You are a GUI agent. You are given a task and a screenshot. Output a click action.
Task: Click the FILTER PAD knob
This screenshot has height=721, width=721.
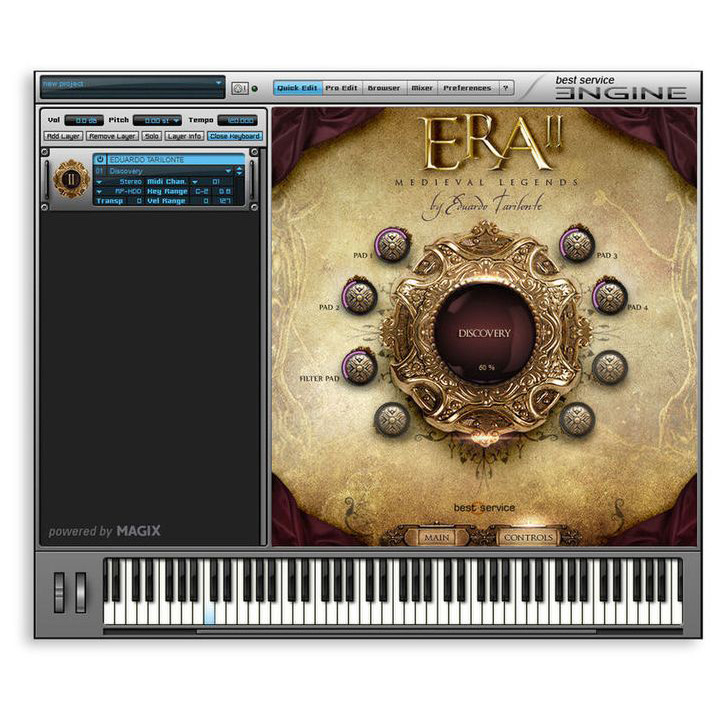point(360,367)
